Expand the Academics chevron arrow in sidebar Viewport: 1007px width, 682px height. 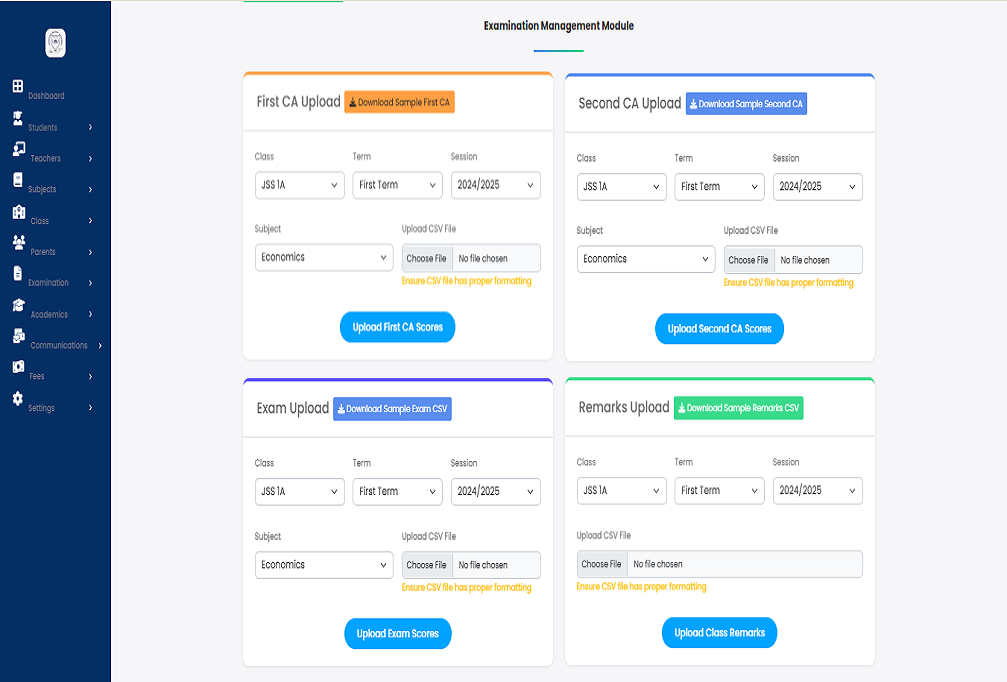[90, 314]
